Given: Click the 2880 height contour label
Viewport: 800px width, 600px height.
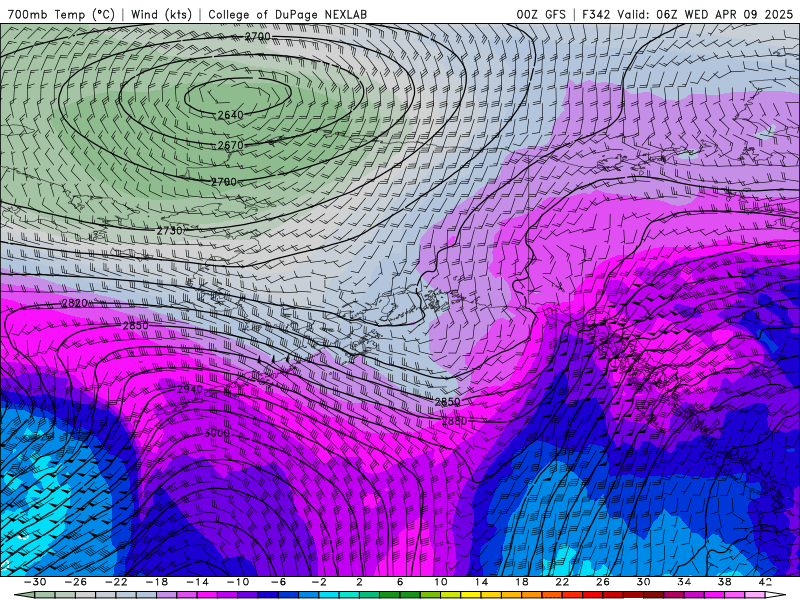Looking at the screenshot, I should (454, 421).
